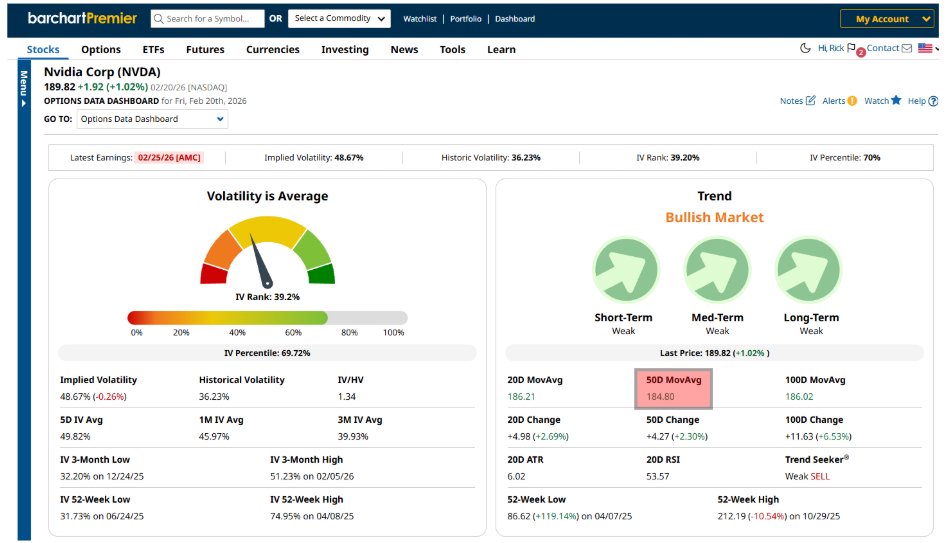Click the 20D MovAvg value 186.21
Image resolution: width=949 pixels, height=543 pixels.
click(521, 397)
